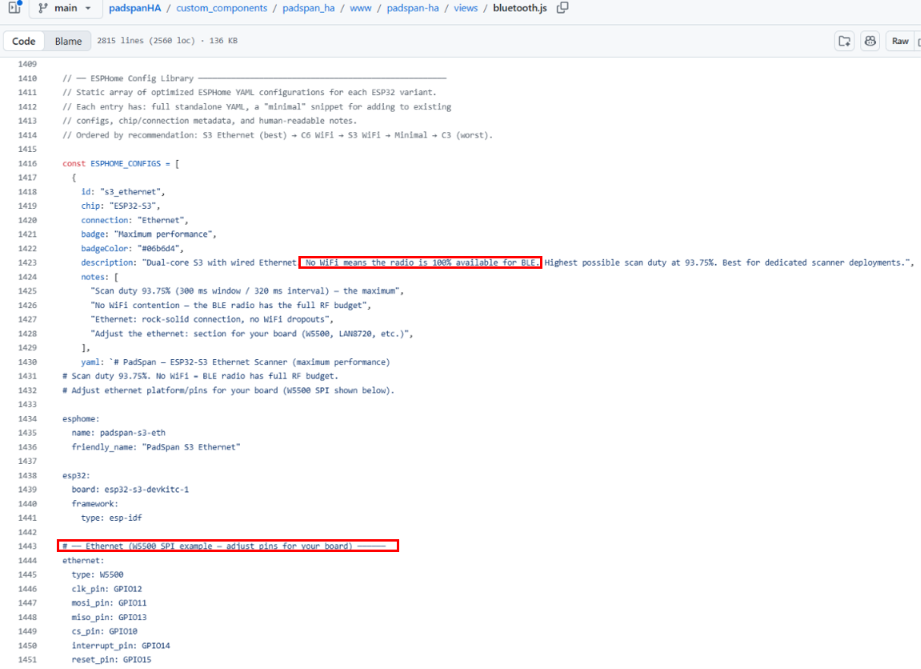Open padspanHA repository breadcrumb link
This screenshot has width=921, height=669.
tap(135, 8)
